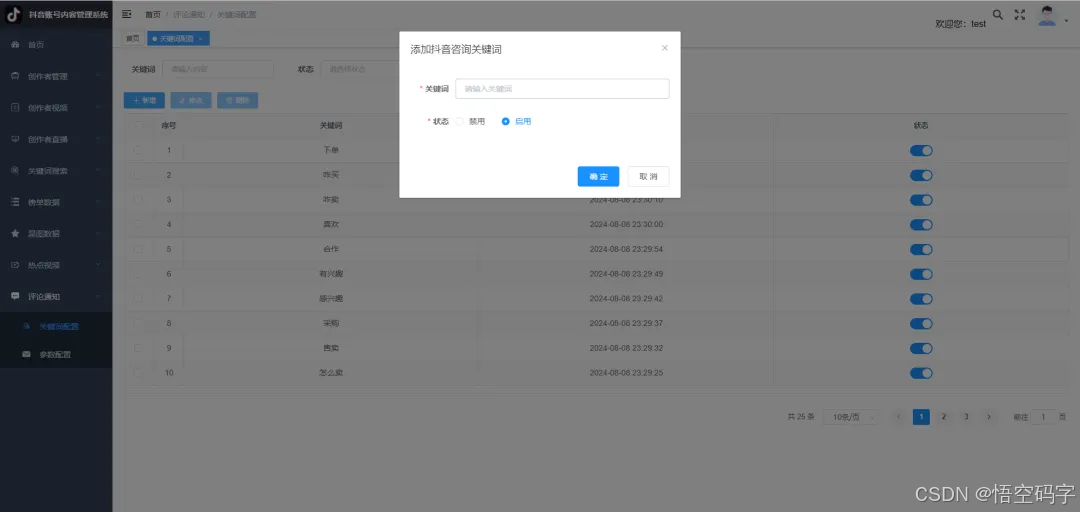Toggle the sidebar collapse hamburger icon
The height and width of the screenshot is (512, 1080).
coord(127,14)
